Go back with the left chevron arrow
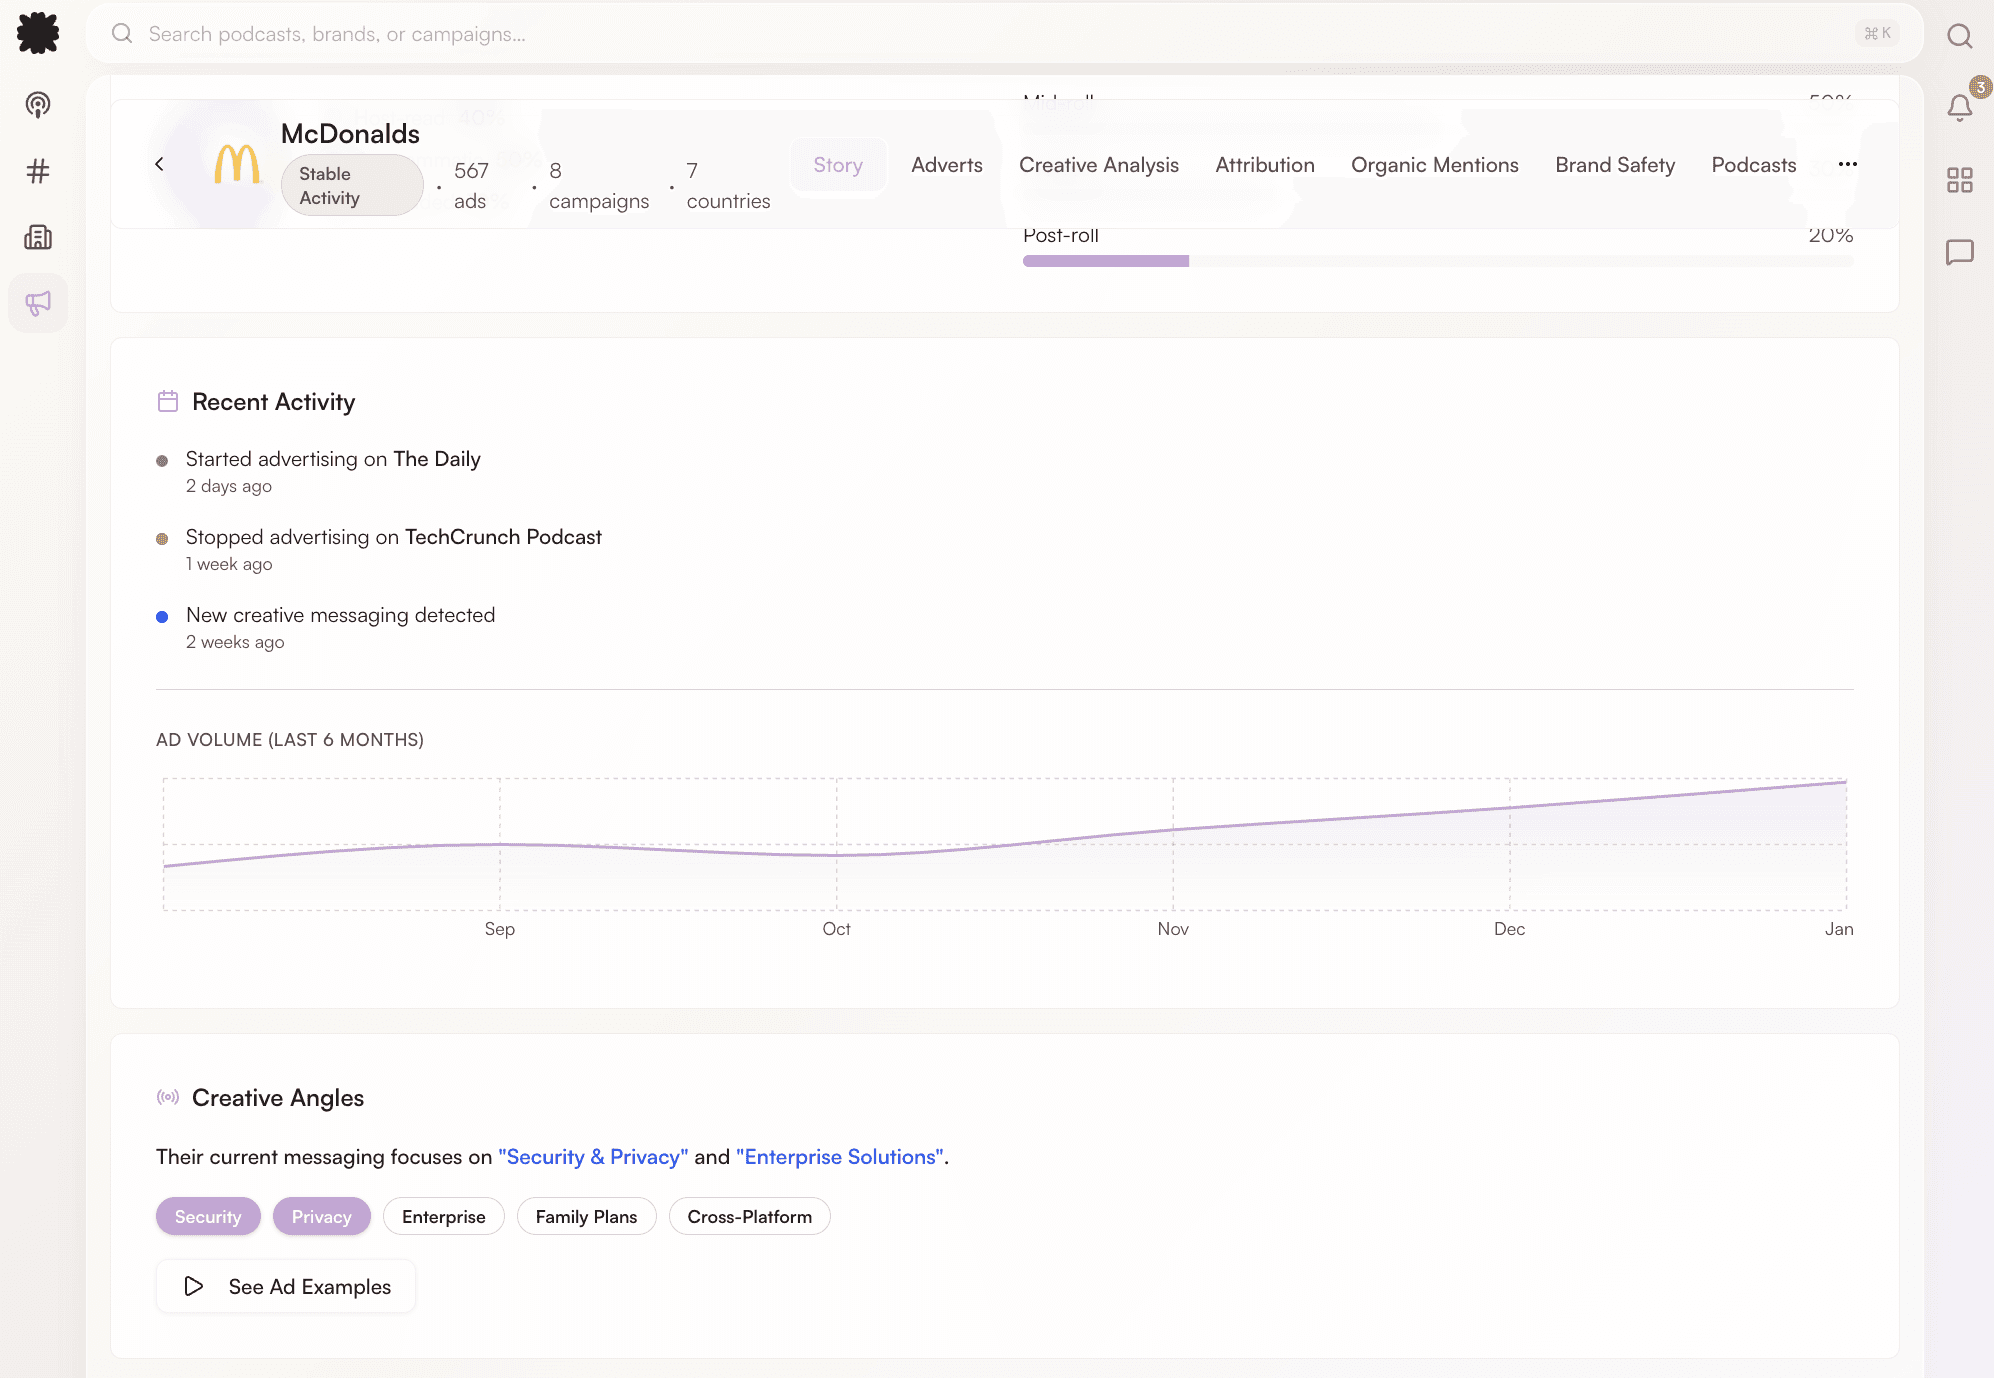 click(x=159, y=164)
